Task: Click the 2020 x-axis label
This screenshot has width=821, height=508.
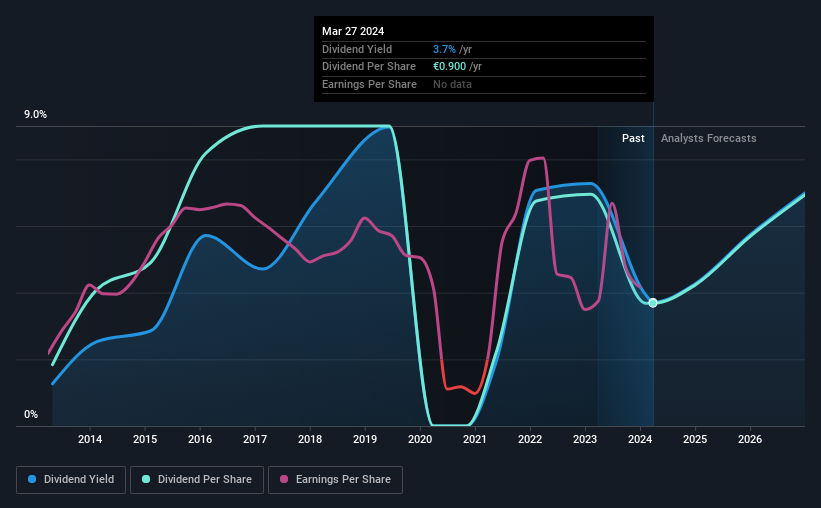Action: pyautogui.click(x=420, y=439)
